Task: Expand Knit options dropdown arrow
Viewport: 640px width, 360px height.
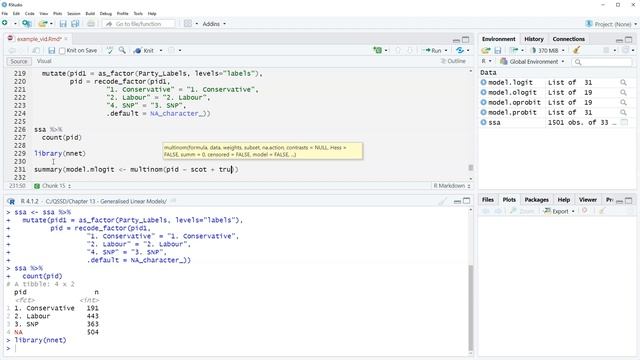Action: coord(161,50)
